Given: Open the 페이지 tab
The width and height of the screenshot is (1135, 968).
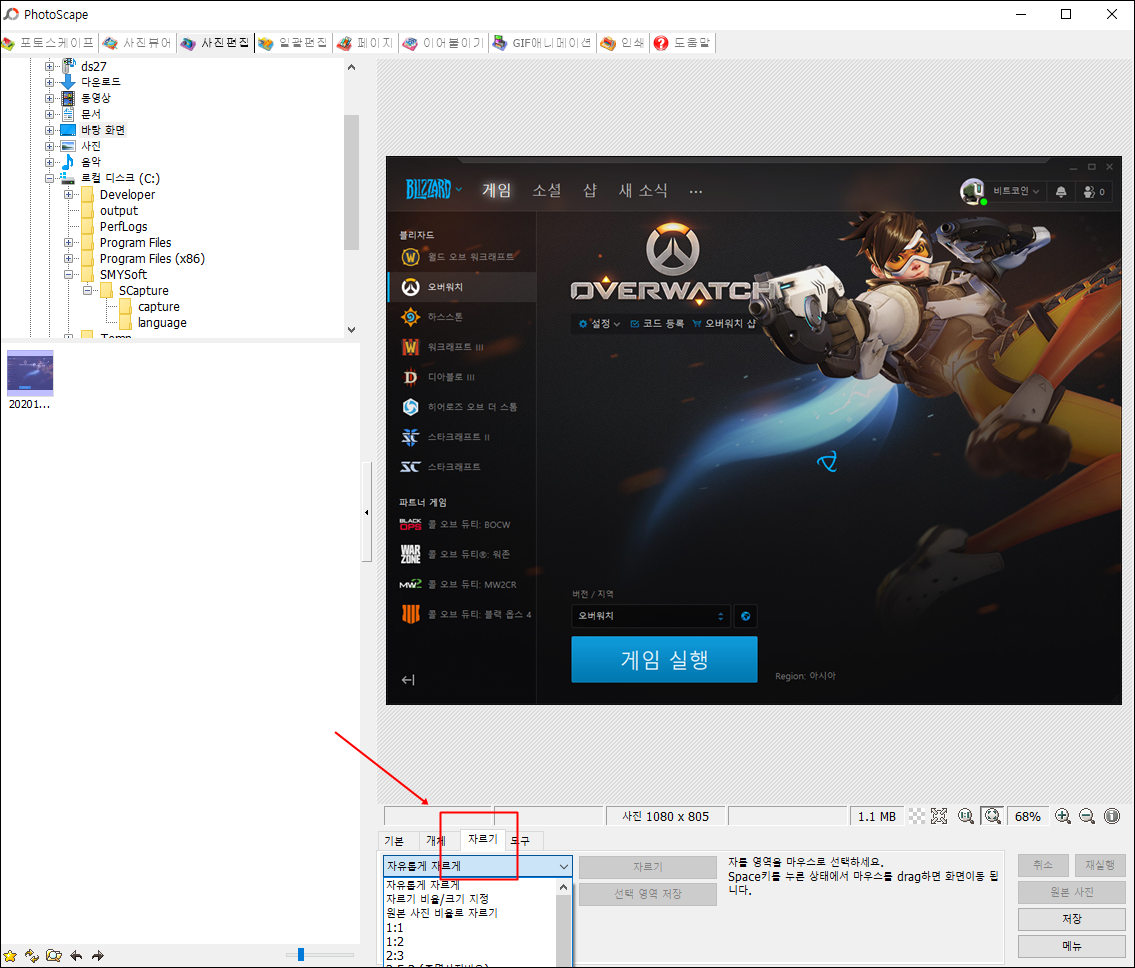Looking at the screenshot, I should 366,43.
